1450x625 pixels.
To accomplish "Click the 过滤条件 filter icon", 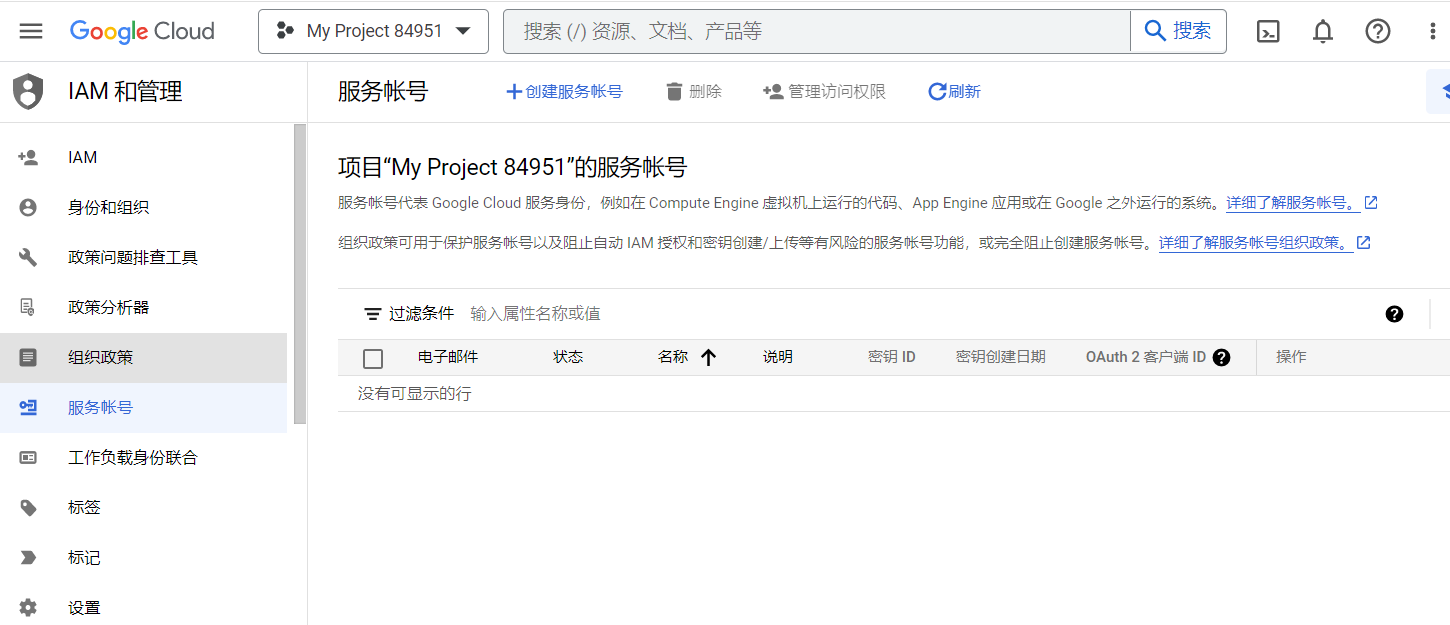I will [x=372, y=314].
